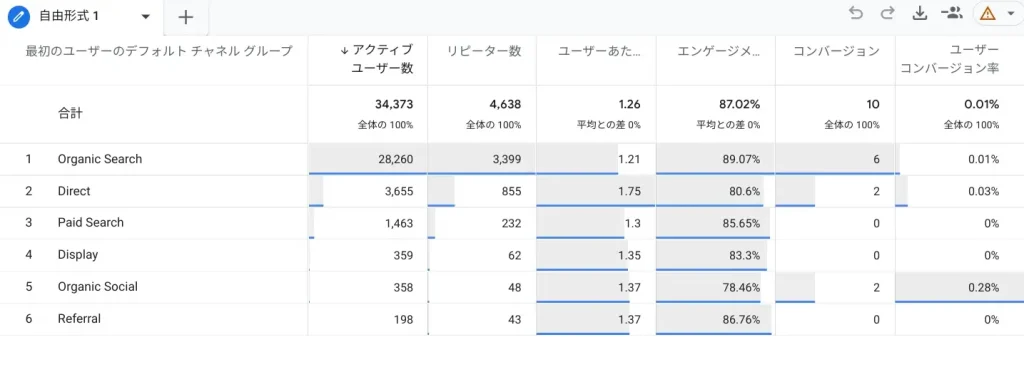1024x367 pixels.
Task: Click Display per-user value 1.35
Action: (x=630, y=255)
